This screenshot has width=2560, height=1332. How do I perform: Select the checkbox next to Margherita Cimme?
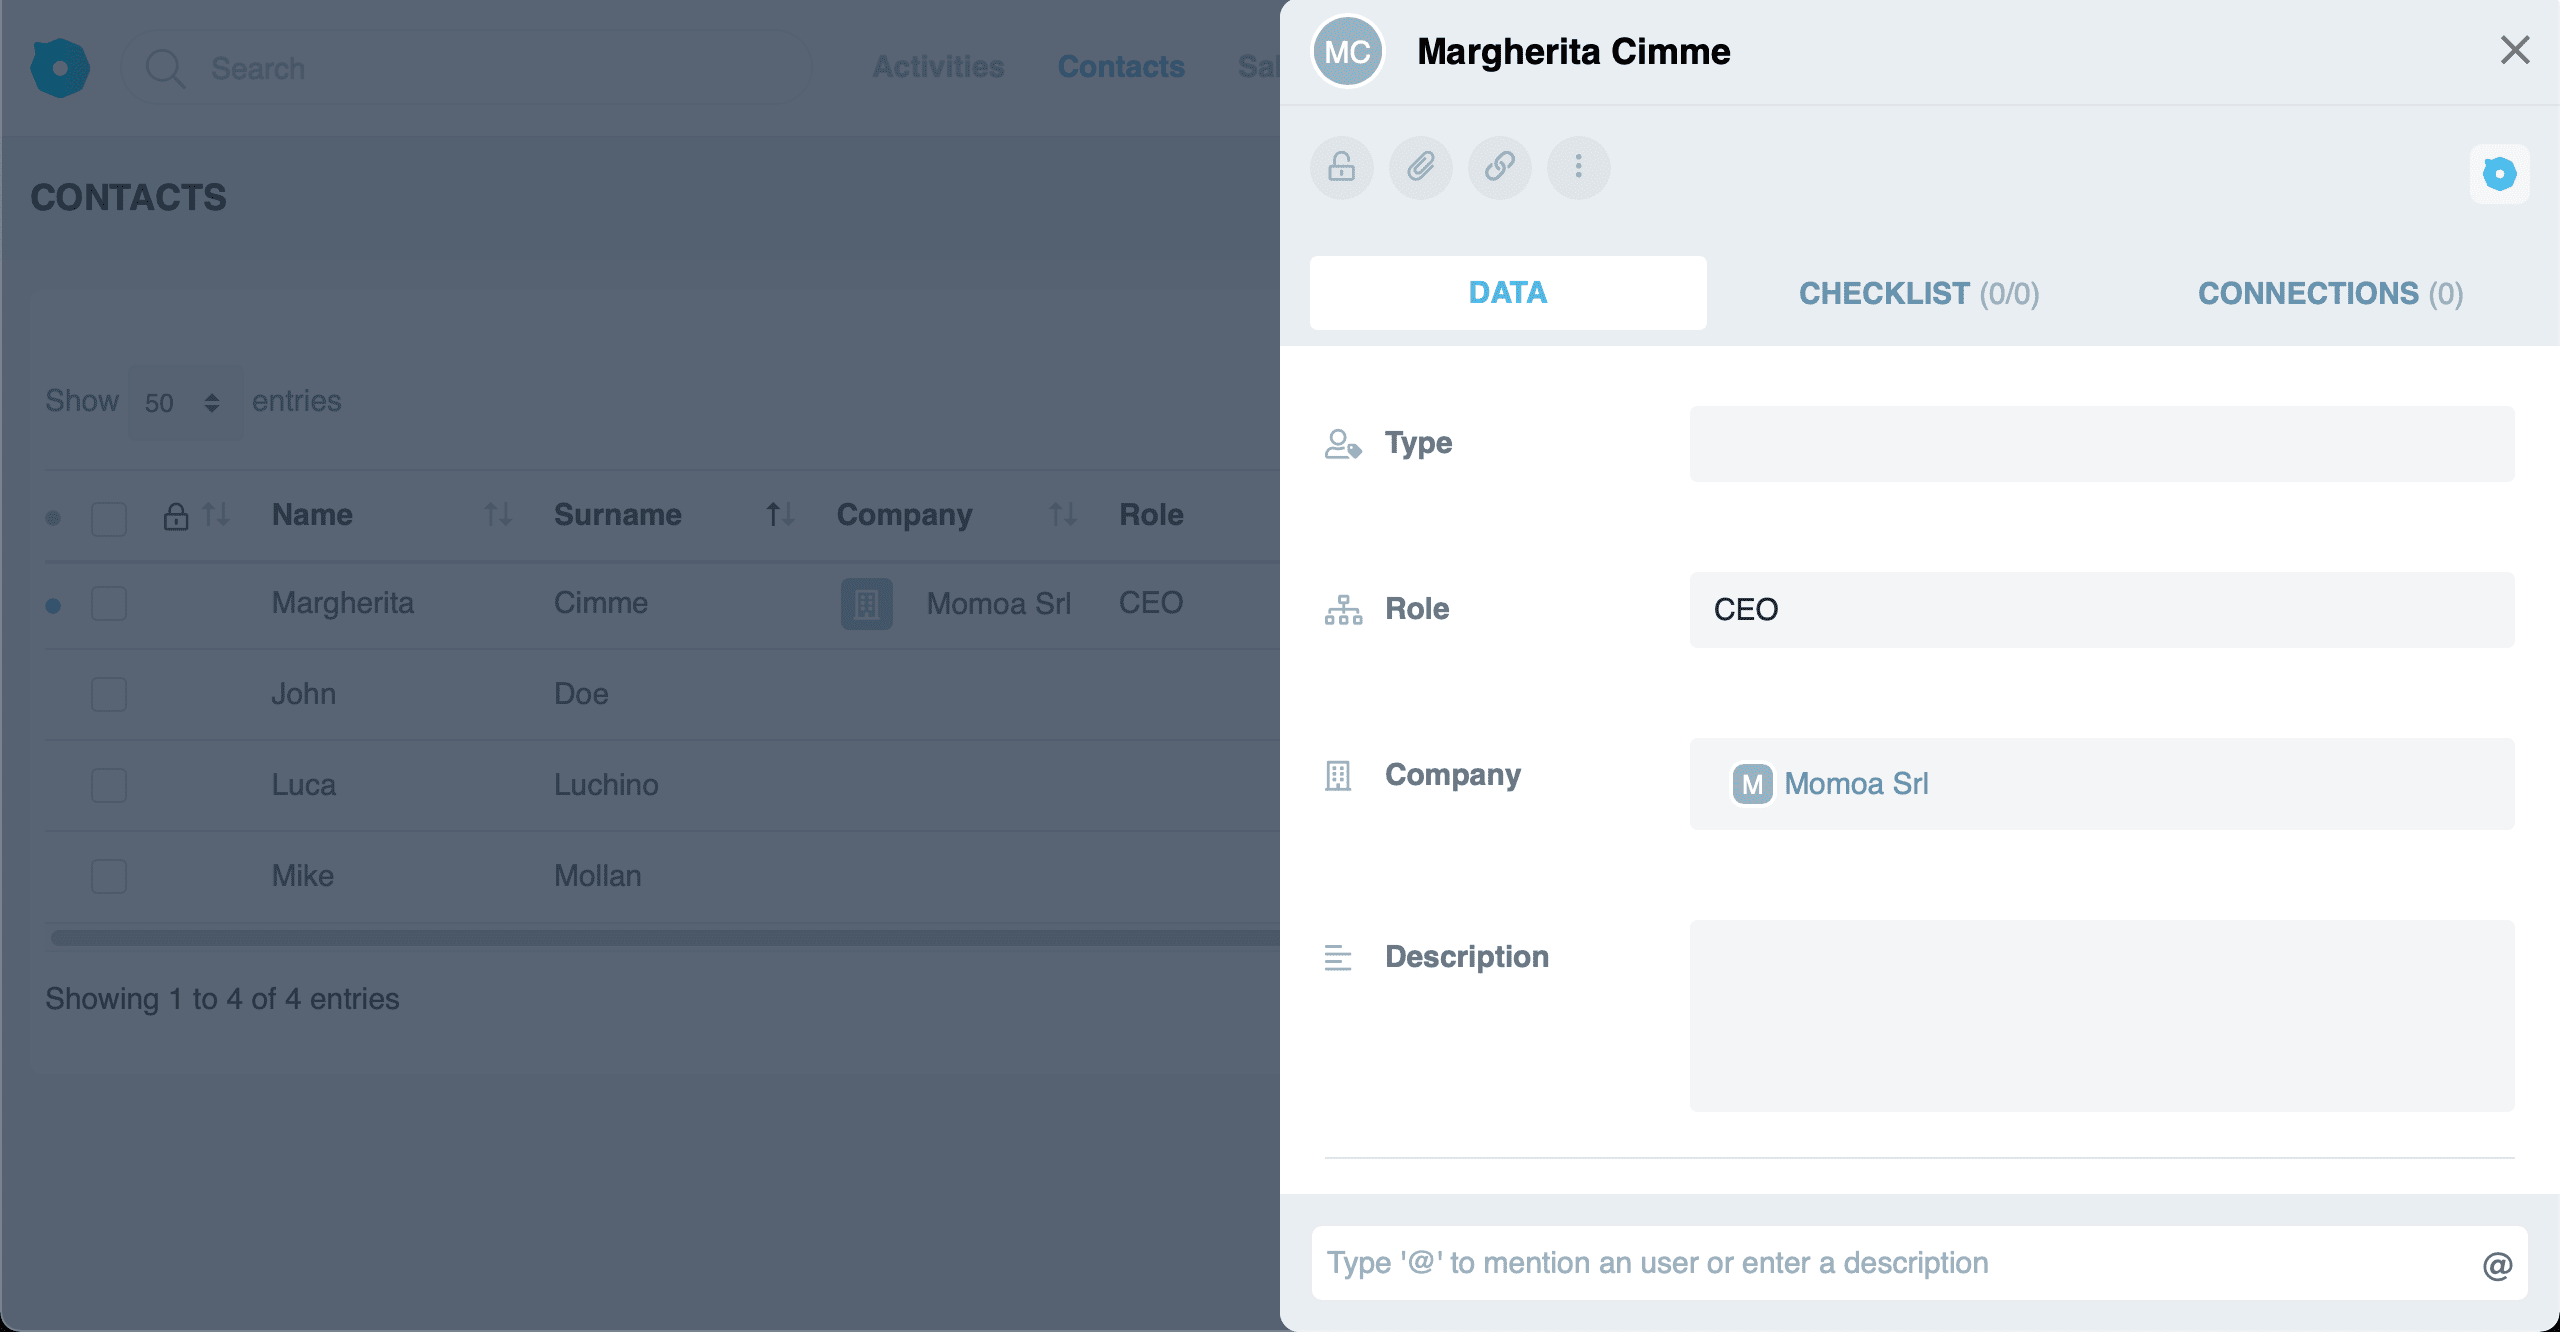coord(108,603)
